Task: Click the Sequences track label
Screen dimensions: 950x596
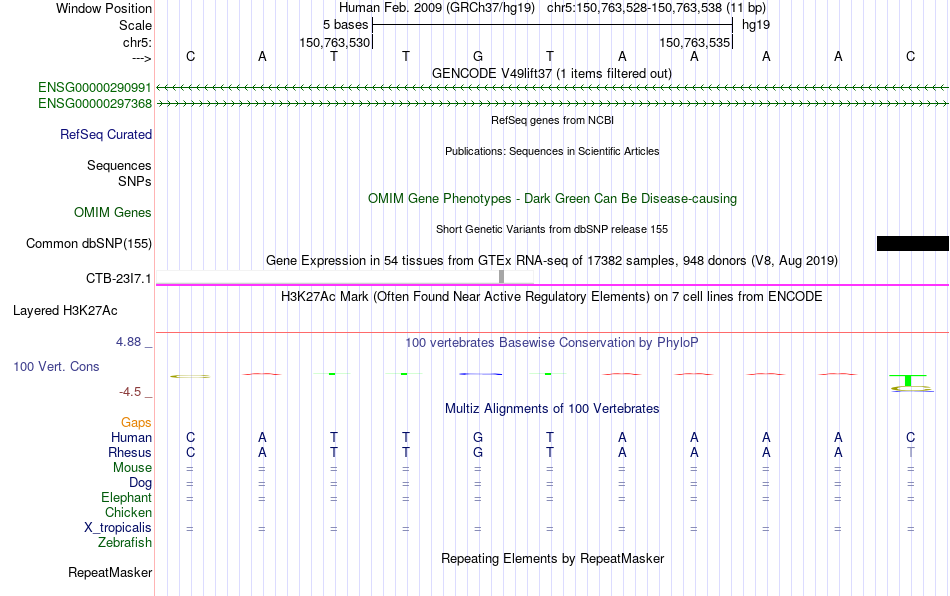Action: point(119,165)
